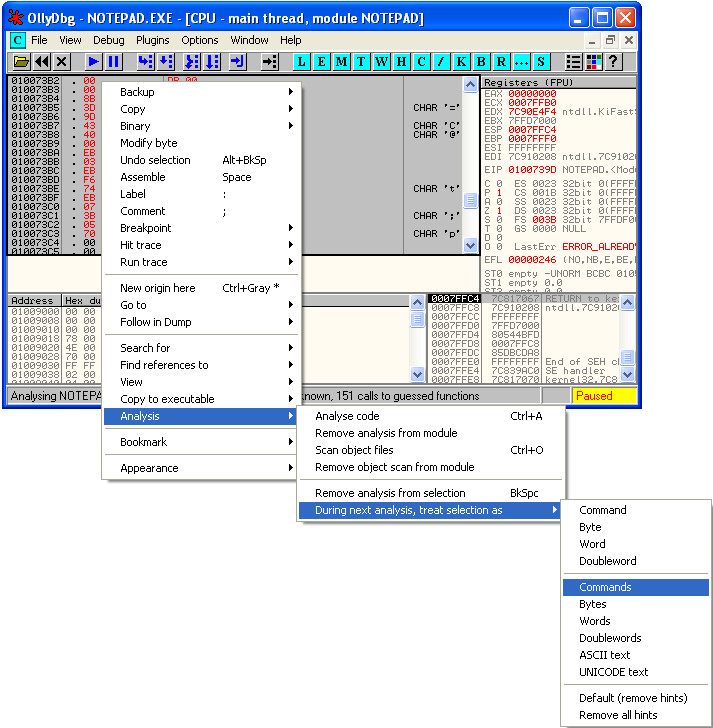Open References window with R button
713x728 pixels.
click(501, 61)
